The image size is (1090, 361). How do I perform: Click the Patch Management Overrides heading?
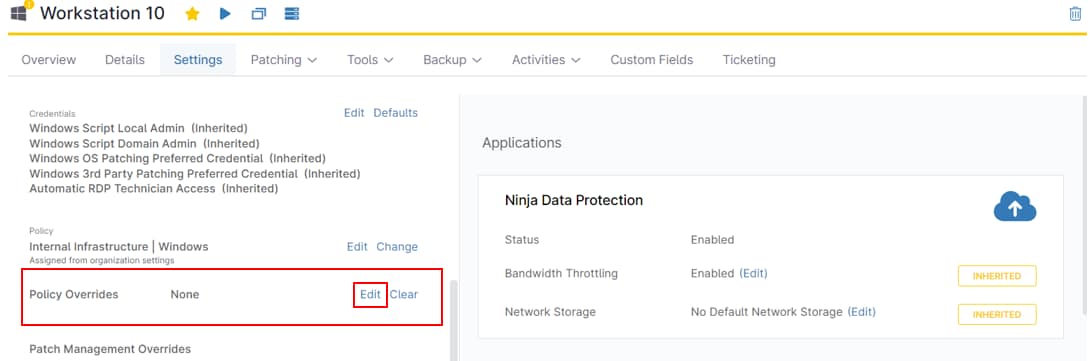pos(110,348)
